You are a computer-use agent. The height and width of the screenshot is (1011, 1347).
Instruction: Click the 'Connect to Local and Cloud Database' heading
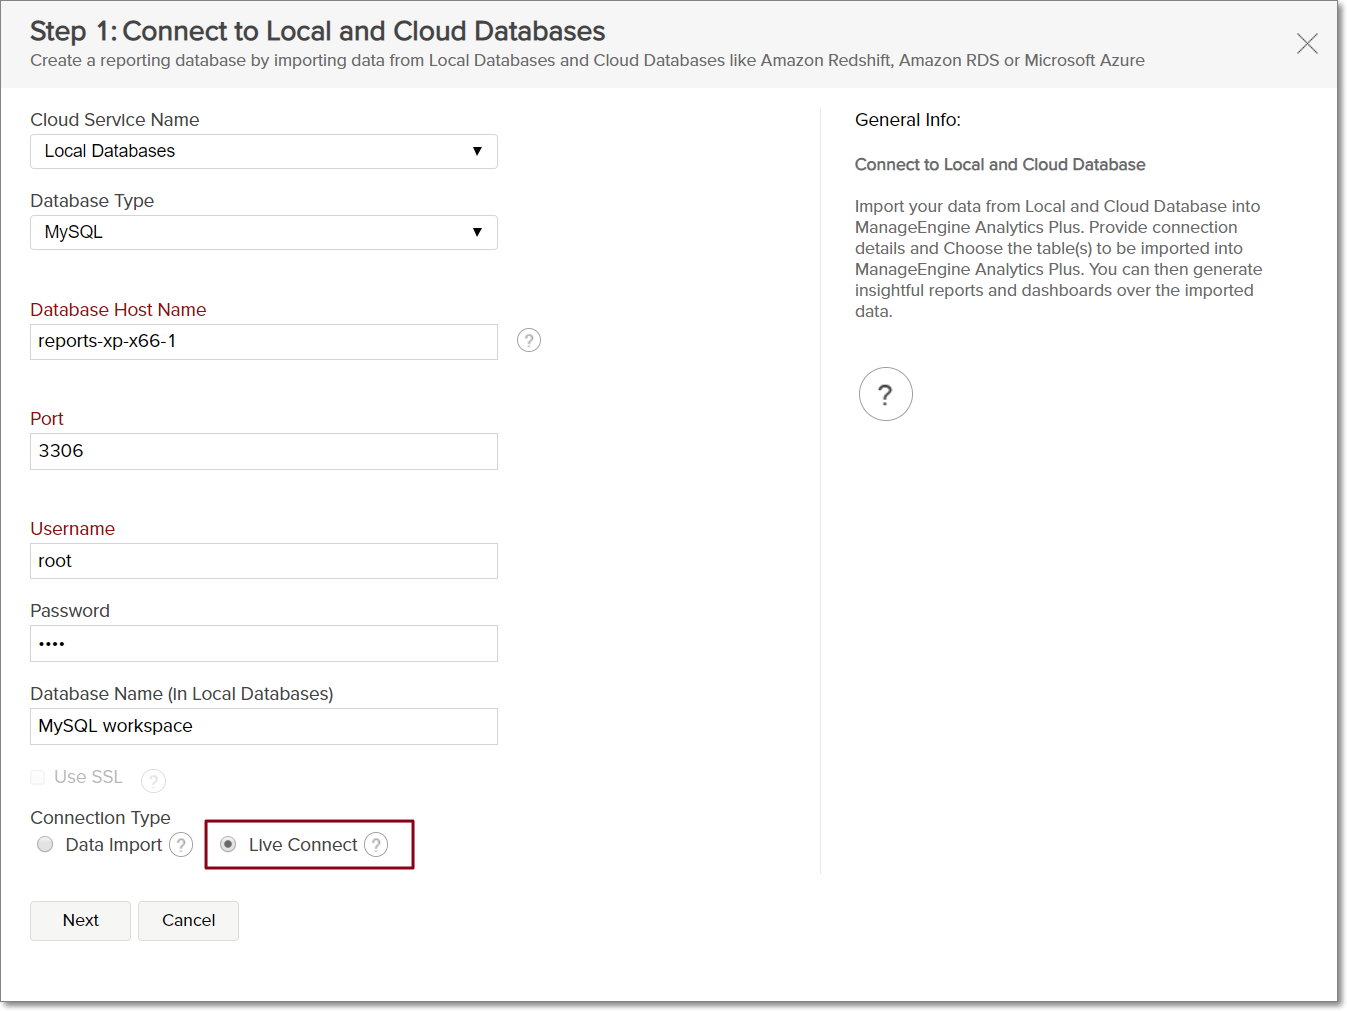[1000, 164]
